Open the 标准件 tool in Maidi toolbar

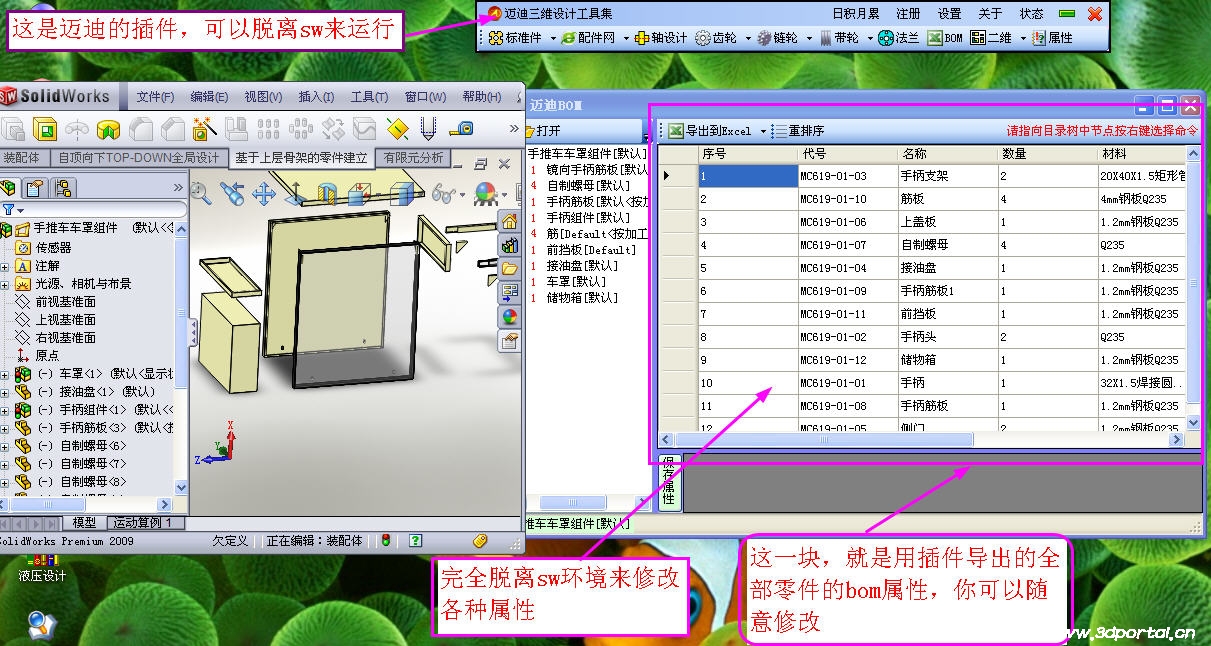tap(517, 38)
